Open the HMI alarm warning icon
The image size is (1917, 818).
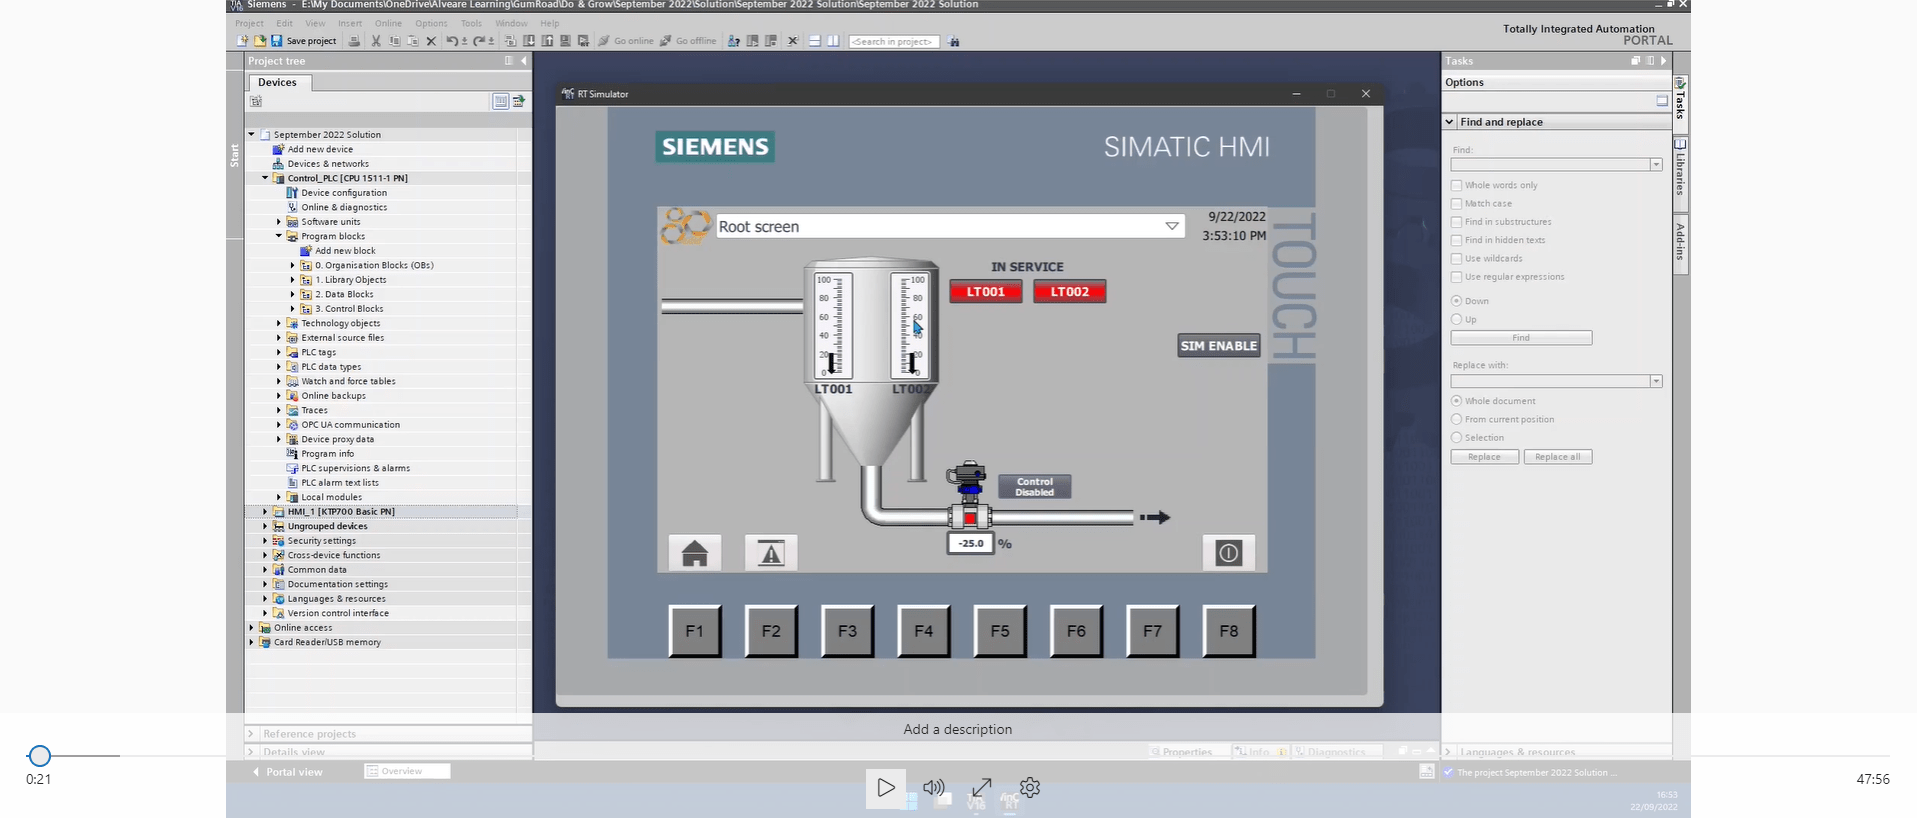[771, 553]
